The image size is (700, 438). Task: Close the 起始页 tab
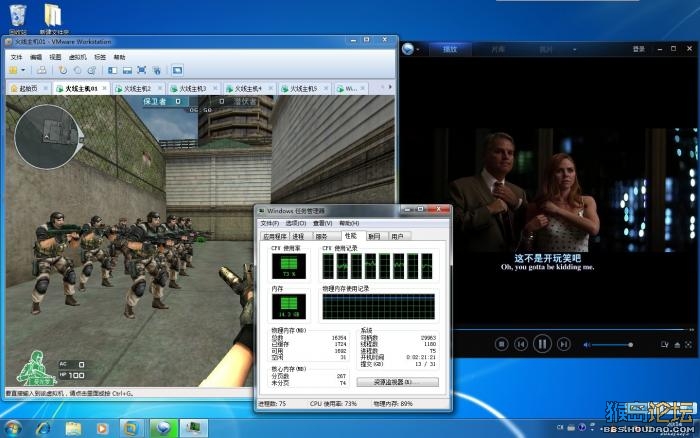coord(46,88)
